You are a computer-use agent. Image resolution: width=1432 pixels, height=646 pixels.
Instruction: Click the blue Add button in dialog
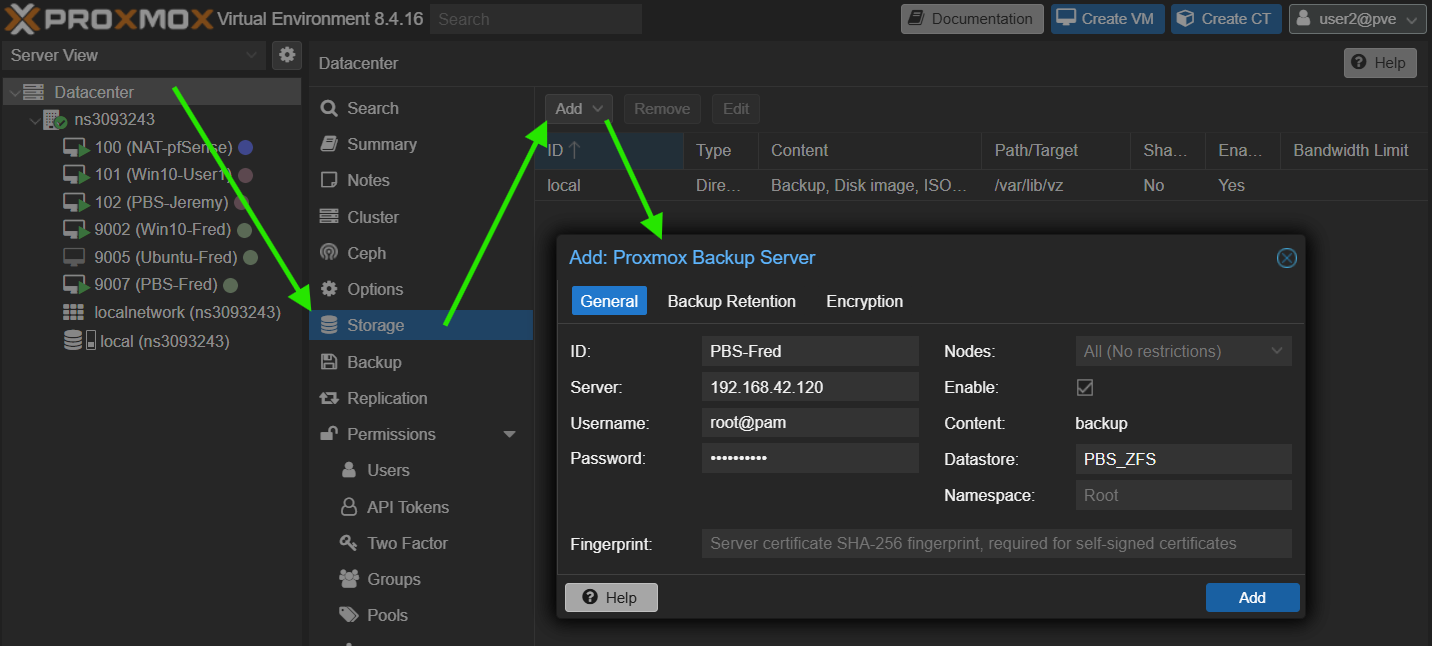[x=1252, y=597]
